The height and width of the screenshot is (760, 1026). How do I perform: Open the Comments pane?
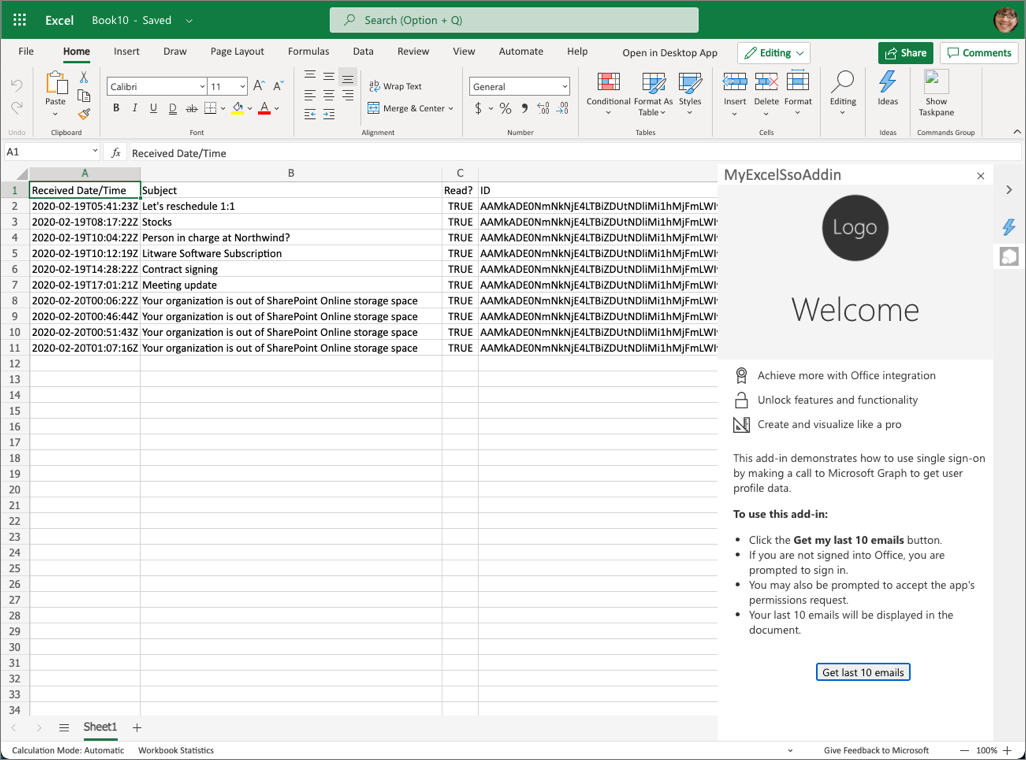[980, 52]
